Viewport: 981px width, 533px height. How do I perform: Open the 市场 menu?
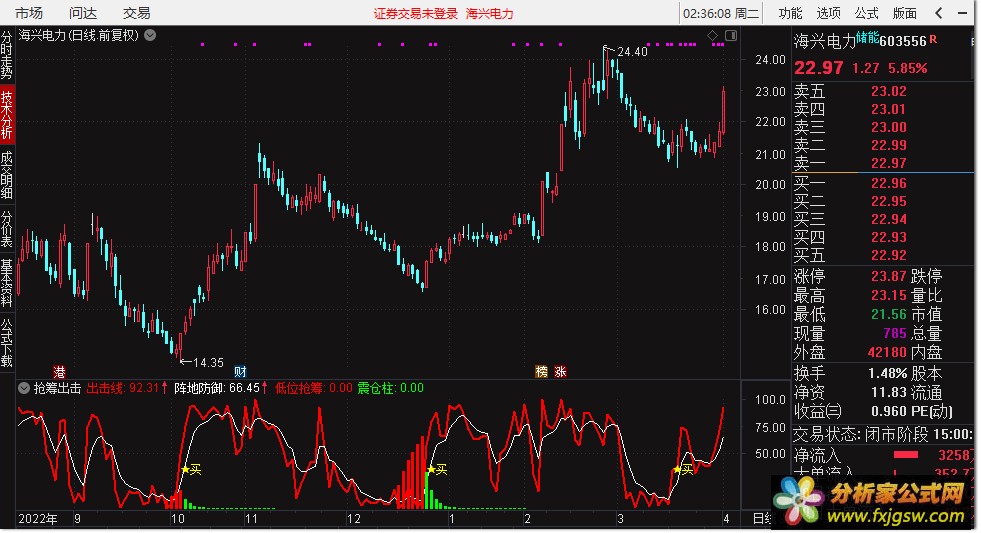click(x=29, y=13)
